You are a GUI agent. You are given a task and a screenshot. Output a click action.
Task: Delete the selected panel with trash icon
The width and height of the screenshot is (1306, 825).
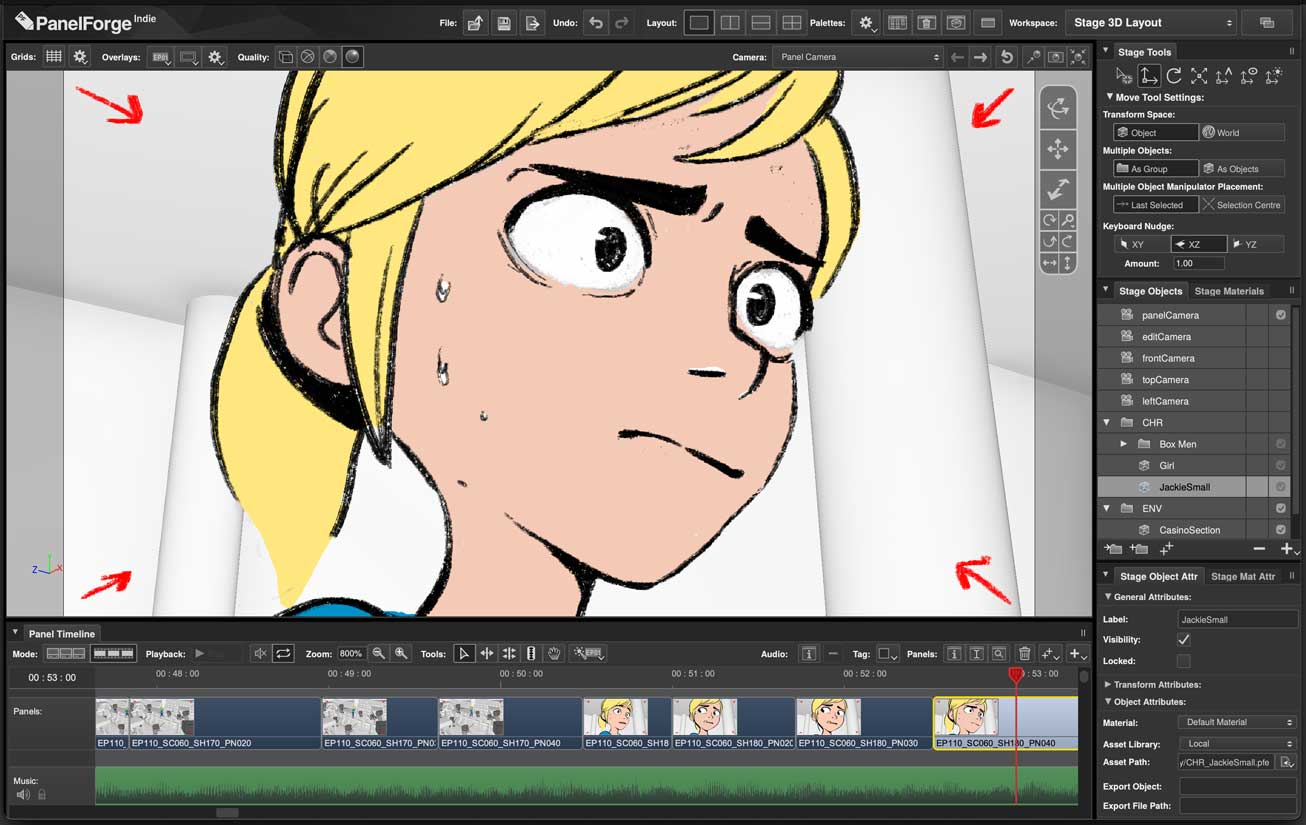1024,653
